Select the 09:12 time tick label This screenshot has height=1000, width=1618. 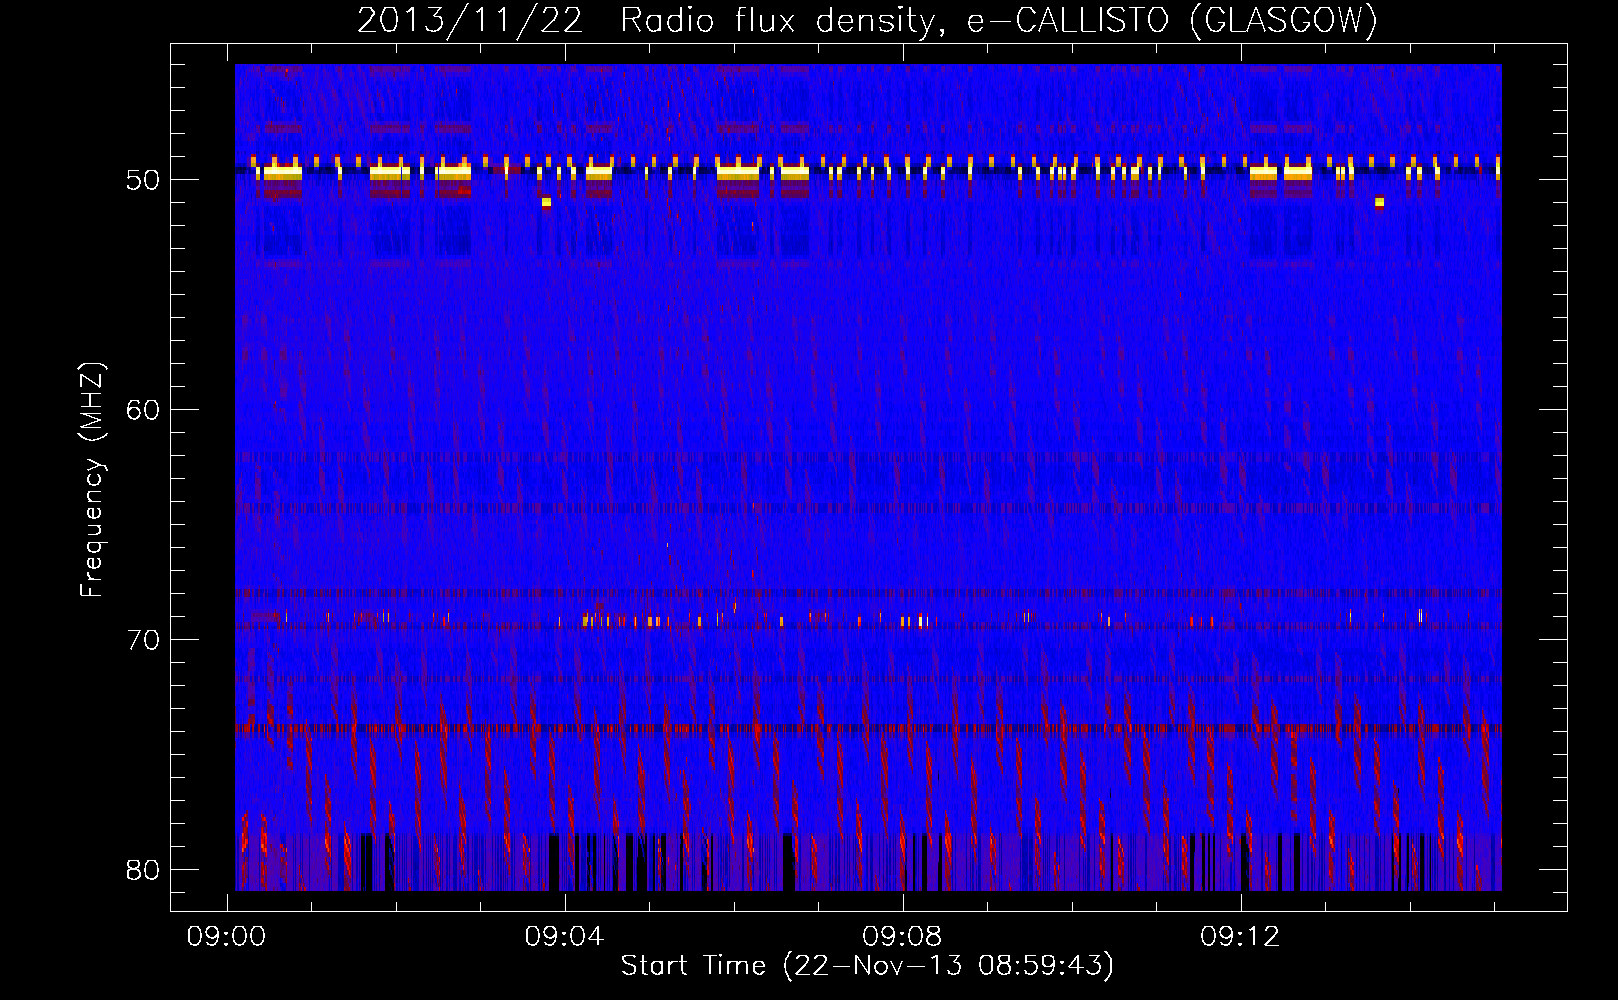point(1240,937)
